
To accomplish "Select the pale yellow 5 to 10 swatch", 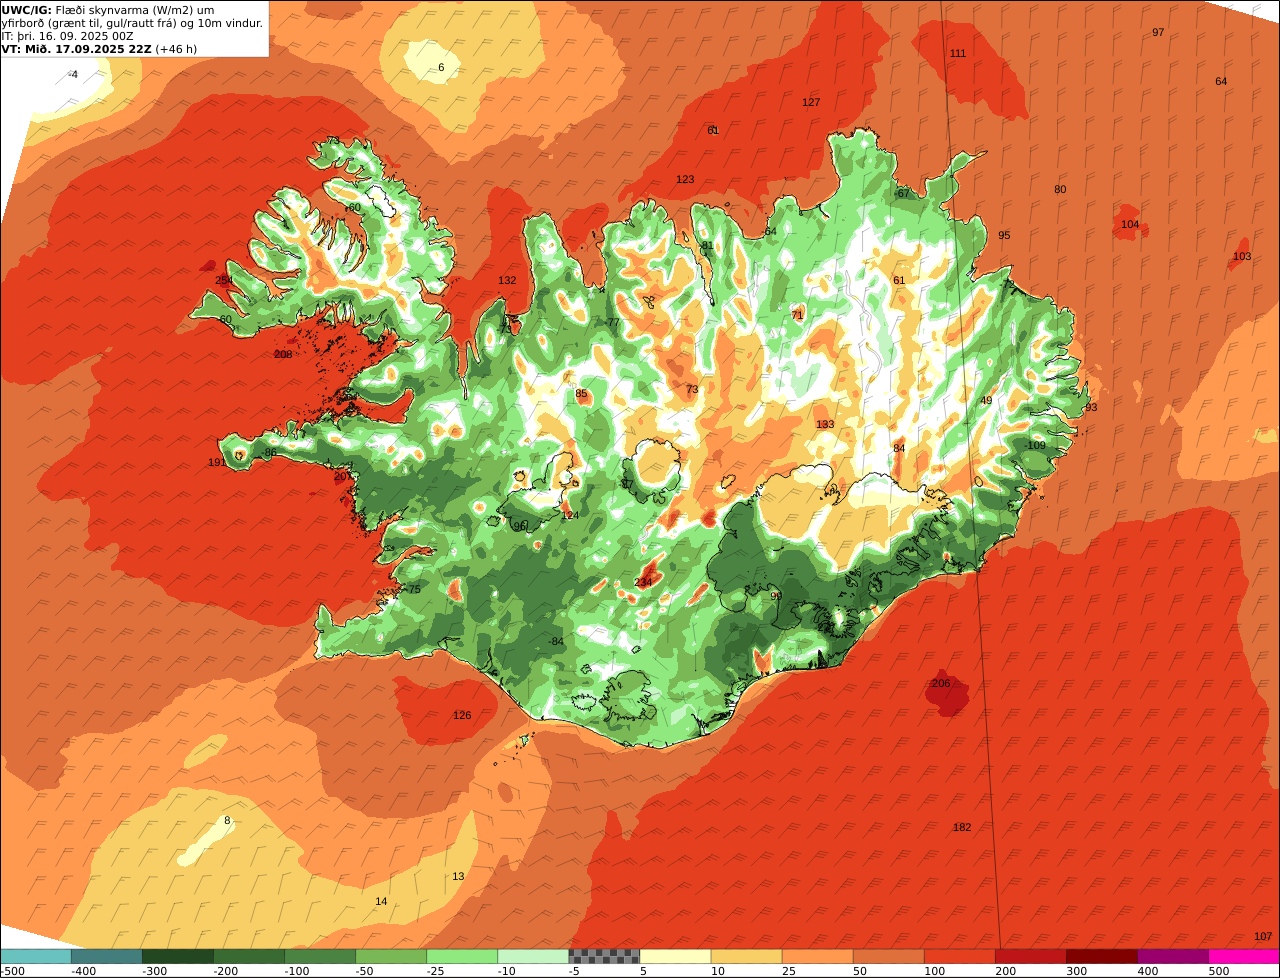I will tap(675, 956).
